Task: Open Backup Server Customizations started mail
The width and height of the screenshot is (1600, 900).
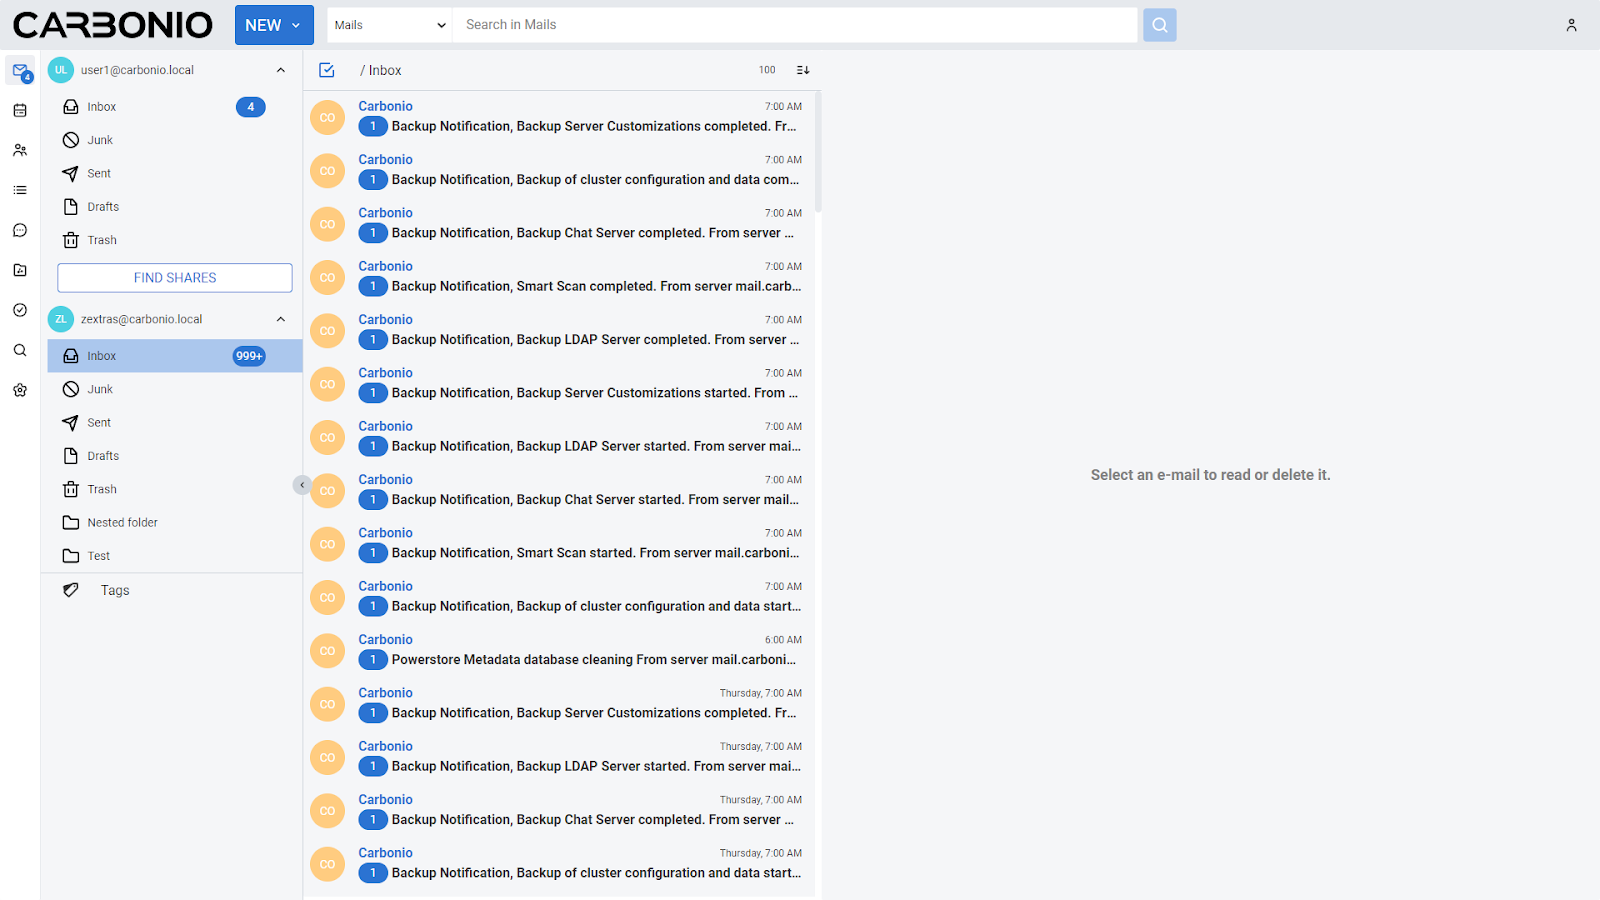Action: [559, 383]
